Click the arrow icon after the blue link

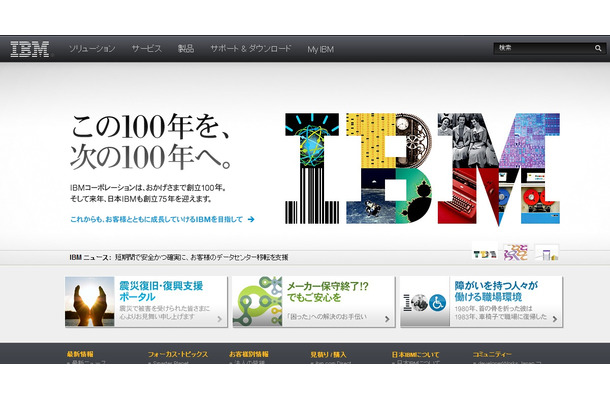click(x=251, y=219)
